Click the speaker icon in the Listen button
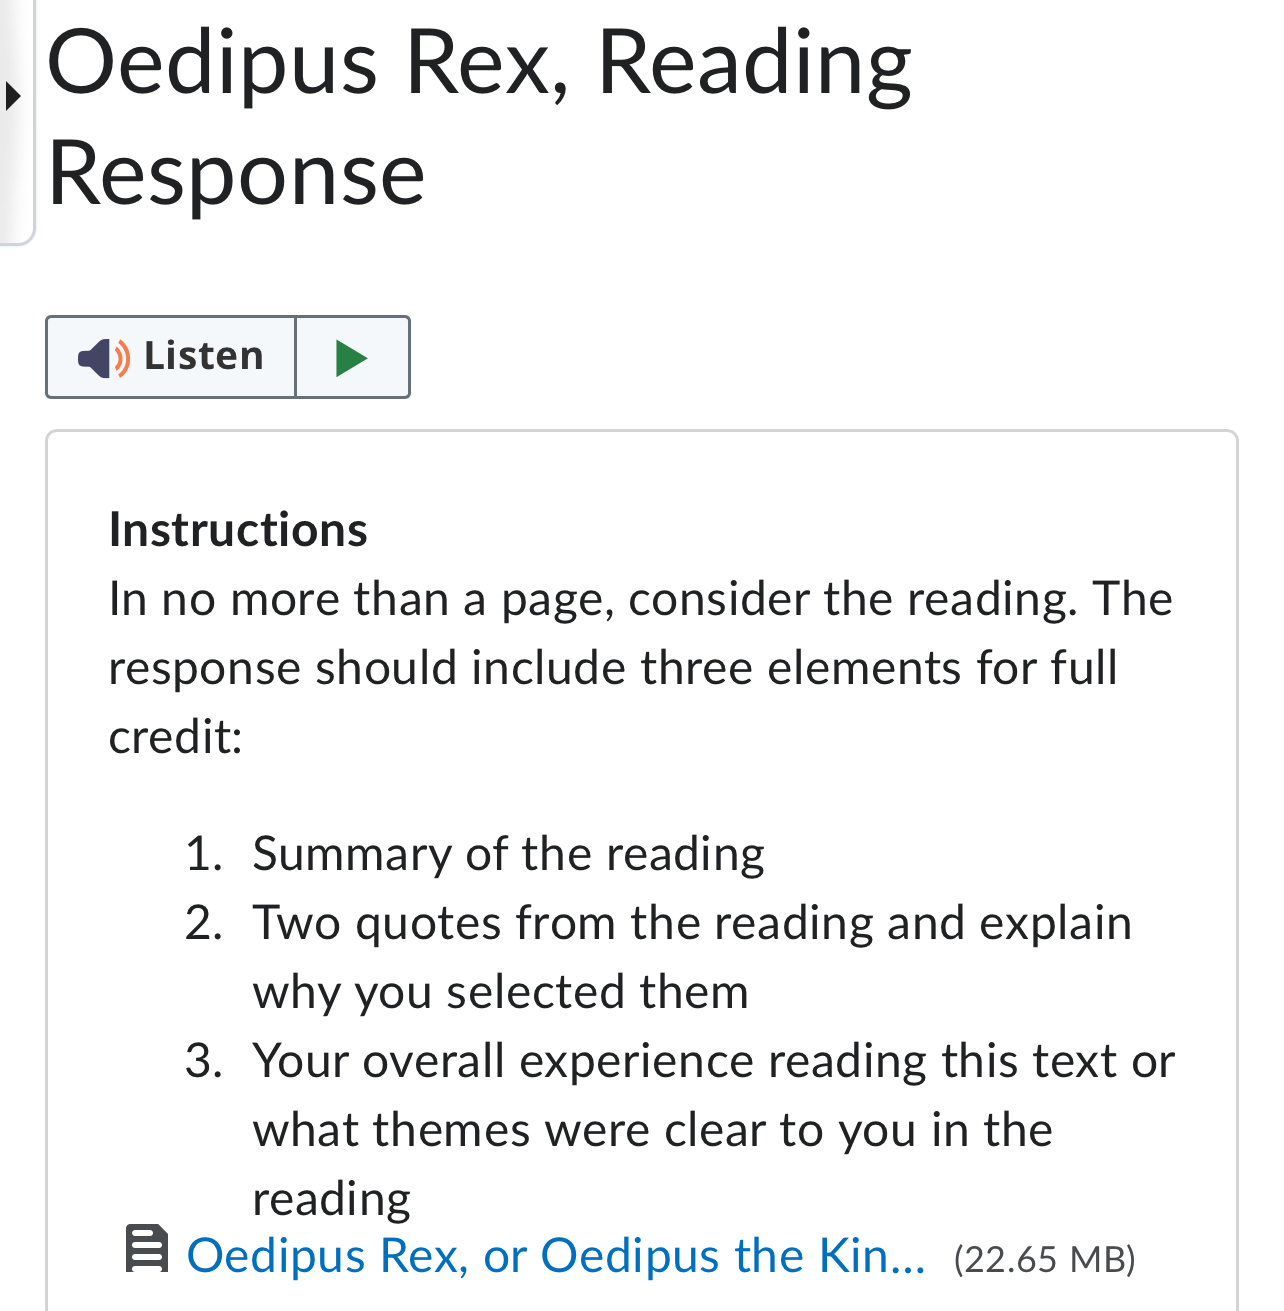Screen dimensions: 1284x1311 point(100,357)
